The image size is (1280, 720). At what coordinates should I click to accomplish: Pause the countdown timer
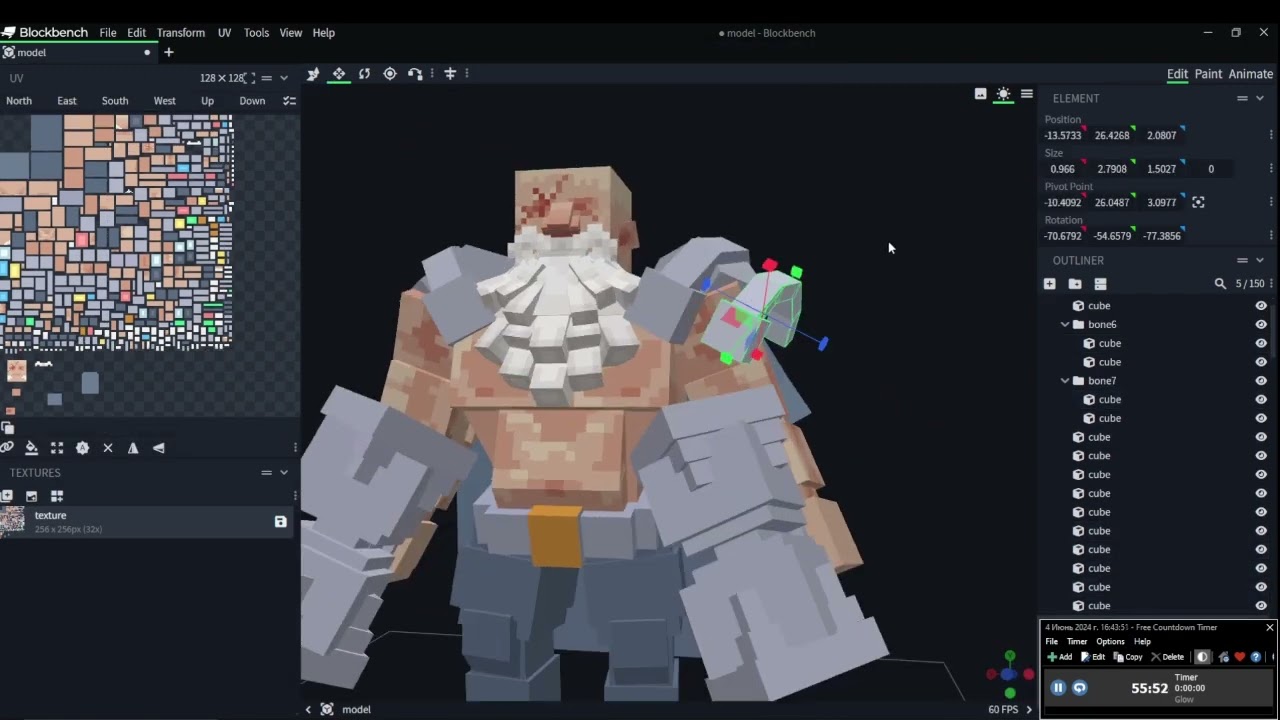[1058, 688]
